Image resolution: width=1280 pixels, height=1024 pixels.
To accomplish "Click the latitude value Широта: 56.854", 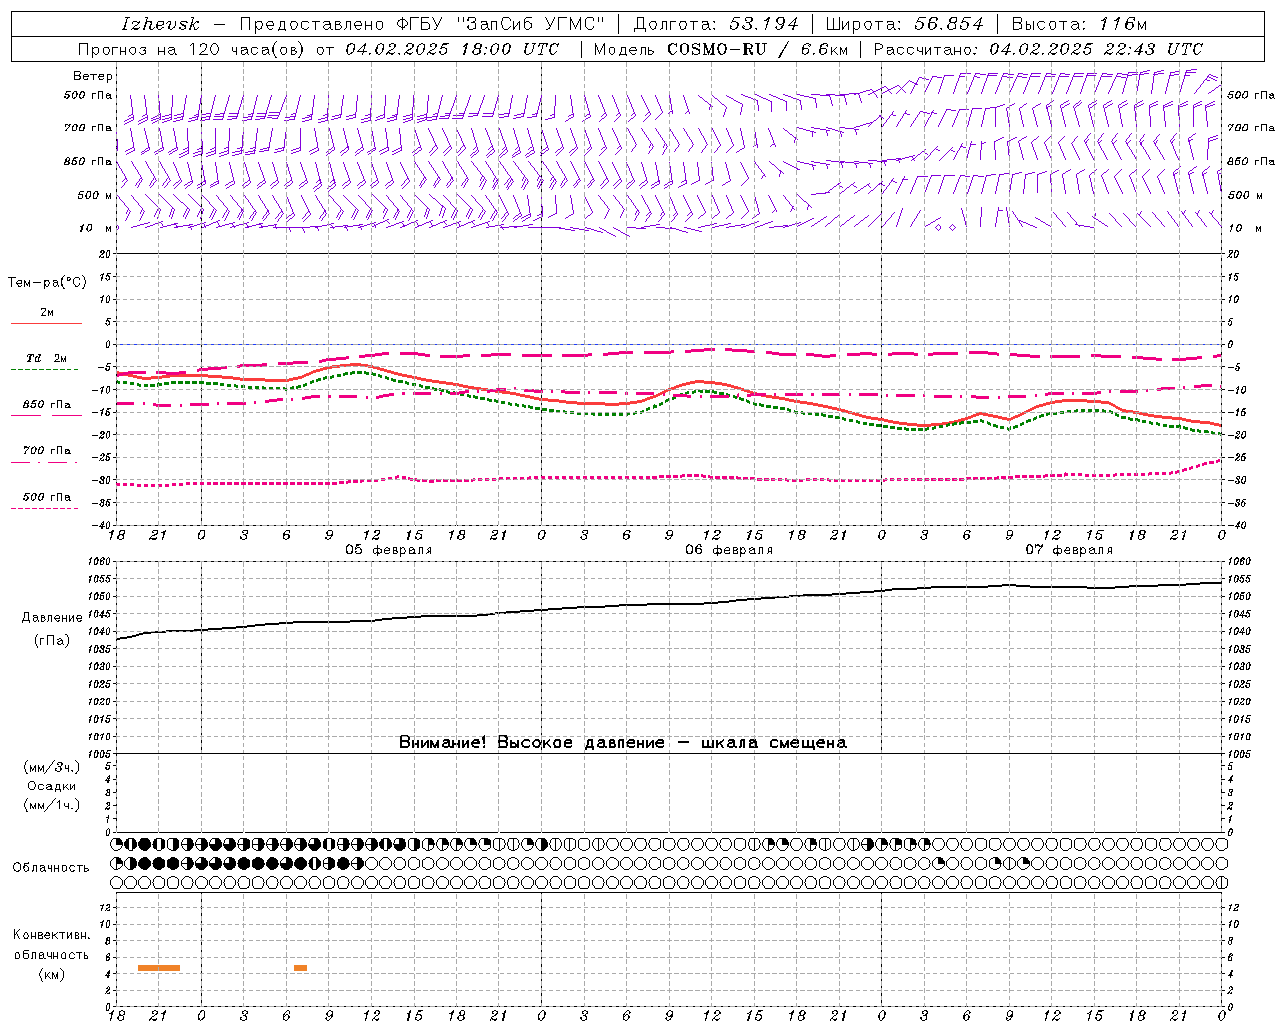I will (x=905, y=24).
